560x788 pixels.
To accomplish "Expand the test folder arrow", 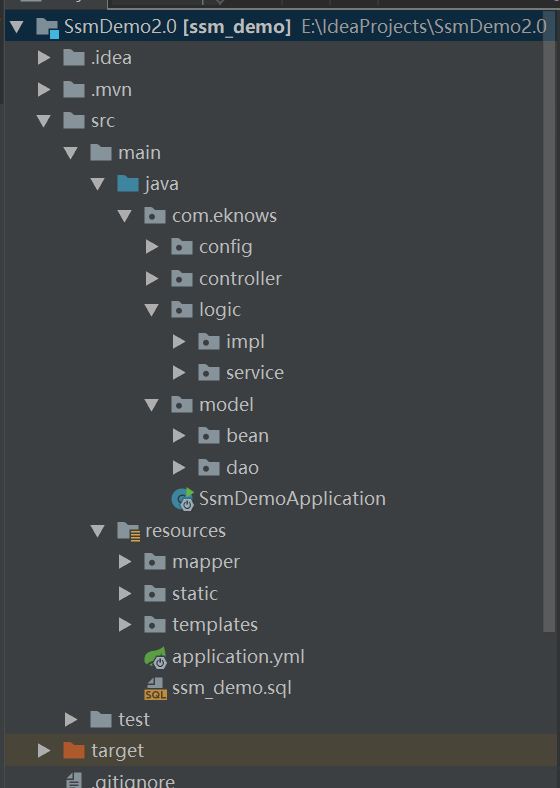I will click(71, 720).
